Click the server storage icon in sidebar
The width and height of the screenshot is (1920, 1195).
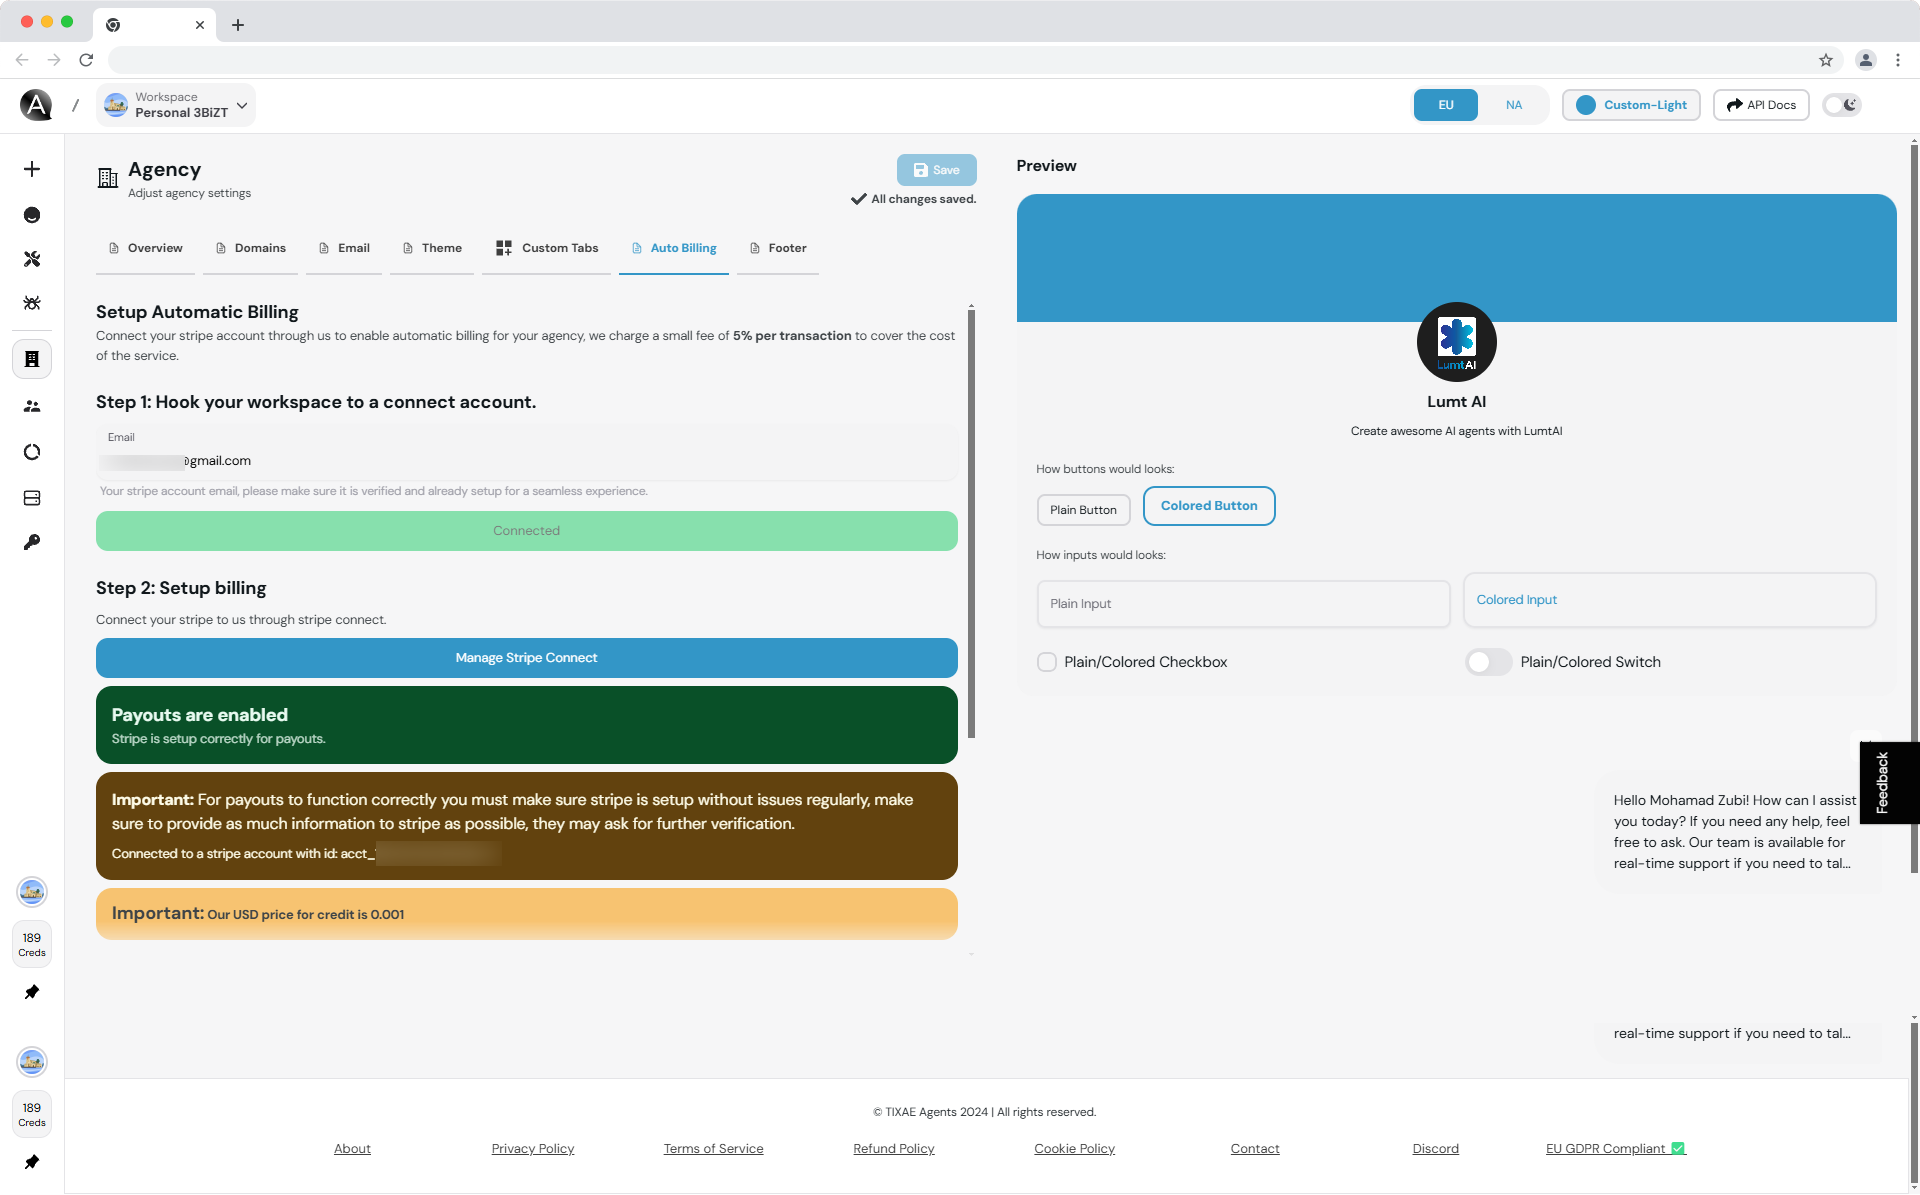click(32, 498)
